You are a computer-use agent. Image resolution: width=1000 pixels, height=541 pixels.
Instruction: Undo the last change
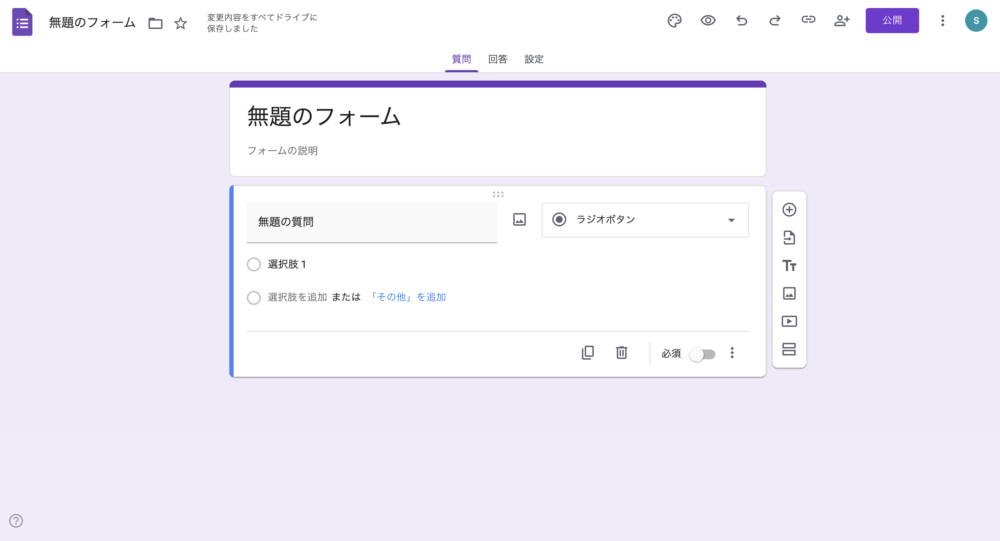coord(741,20)
